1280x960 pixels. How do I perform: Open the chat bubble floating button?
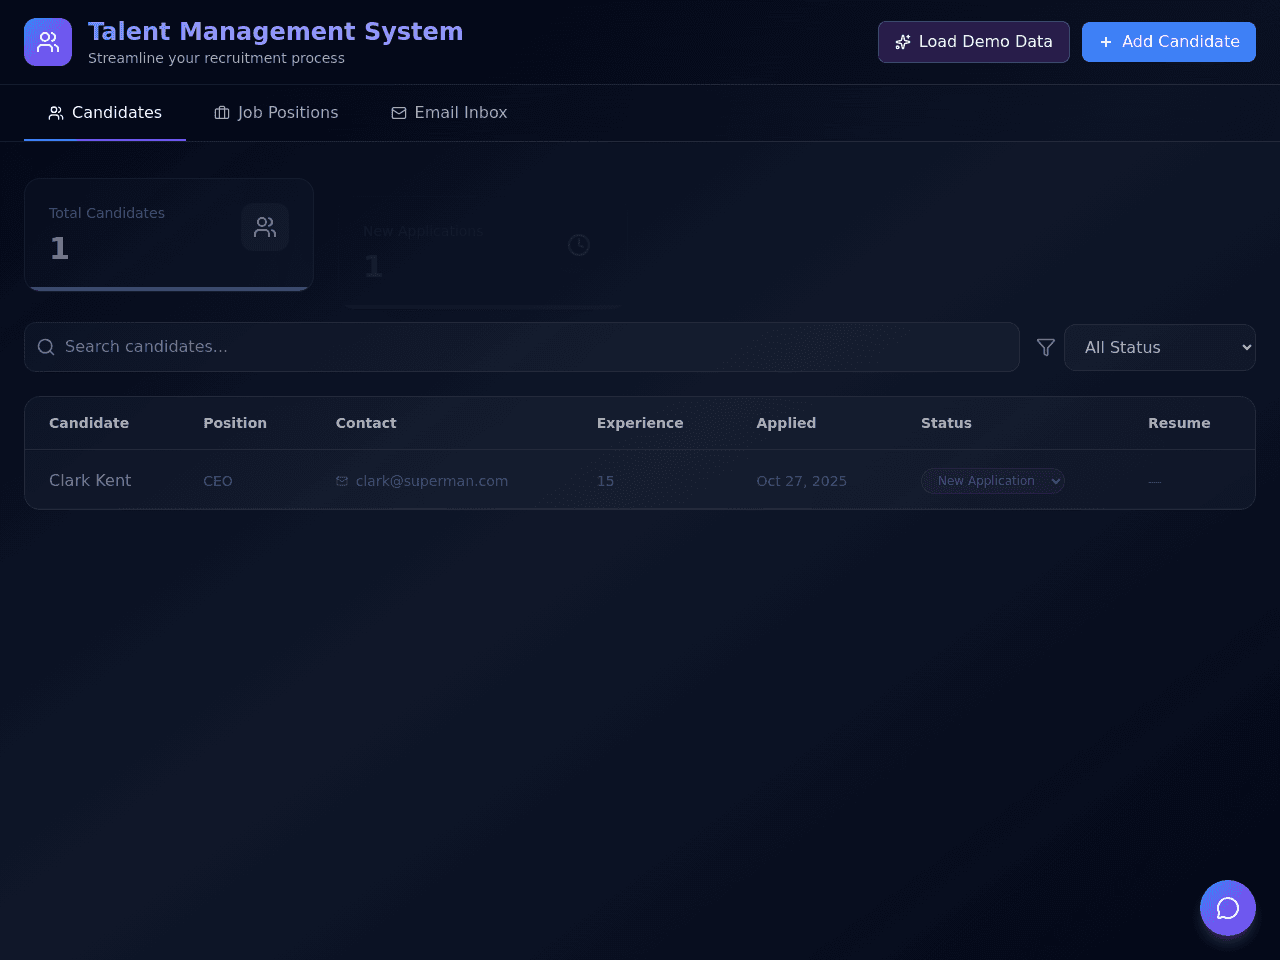[x=1228, y=908]
